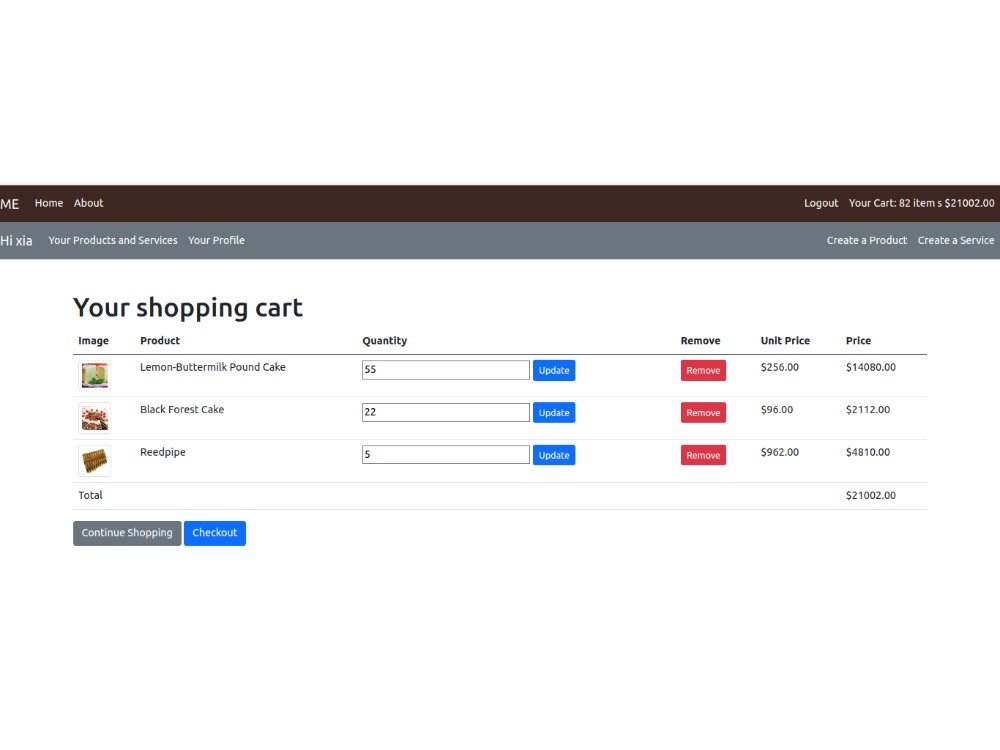Click the $14080.00 price
The height and width of the screenshot is (750, 1000).
(871, 367)
